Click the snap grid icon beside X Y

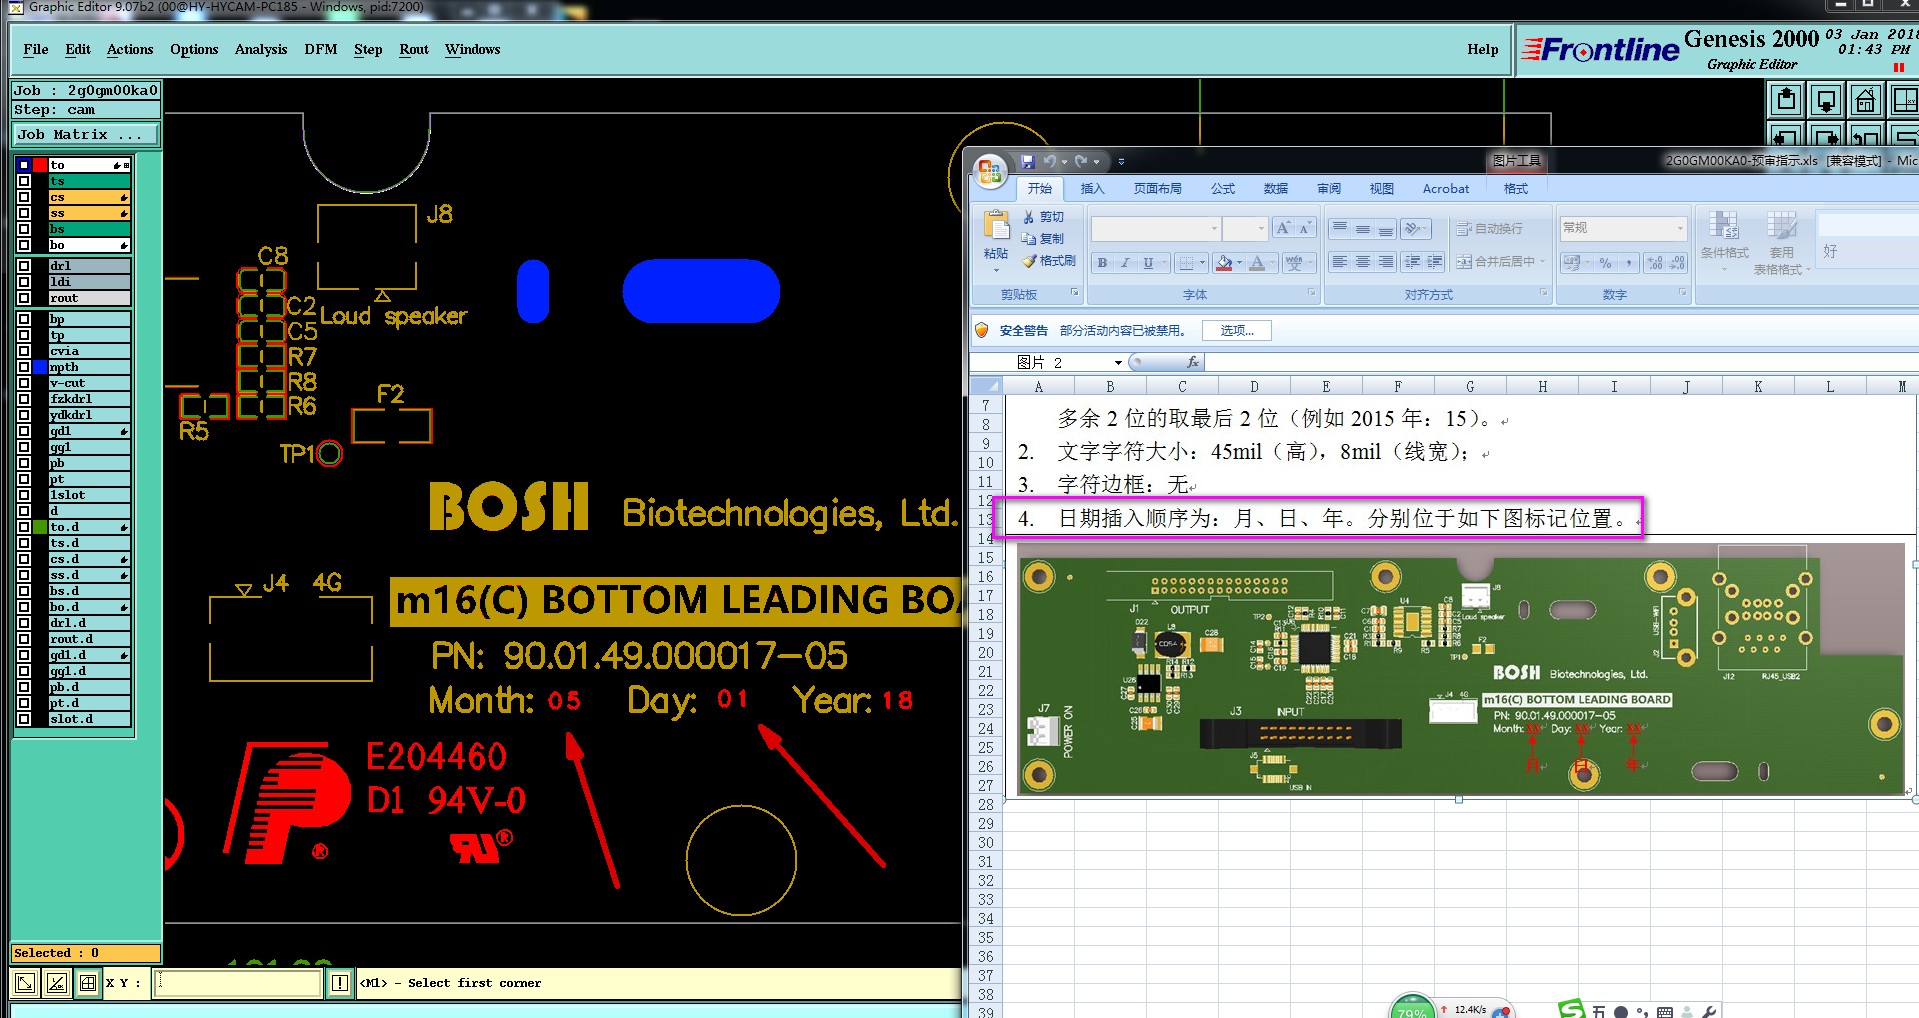click(88, 983)
